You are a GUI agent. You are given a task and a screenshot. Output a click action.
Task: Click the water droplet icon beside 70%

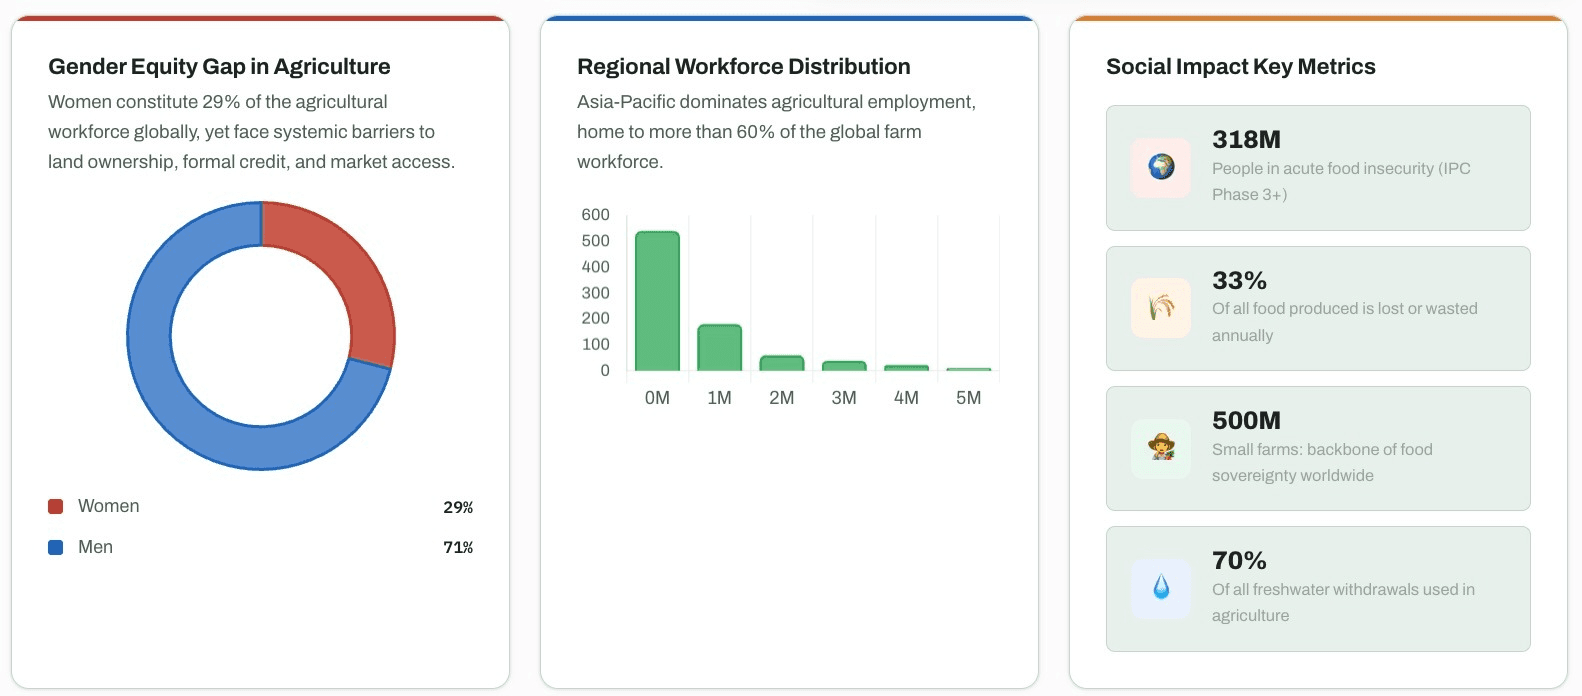coord(1161,588)
